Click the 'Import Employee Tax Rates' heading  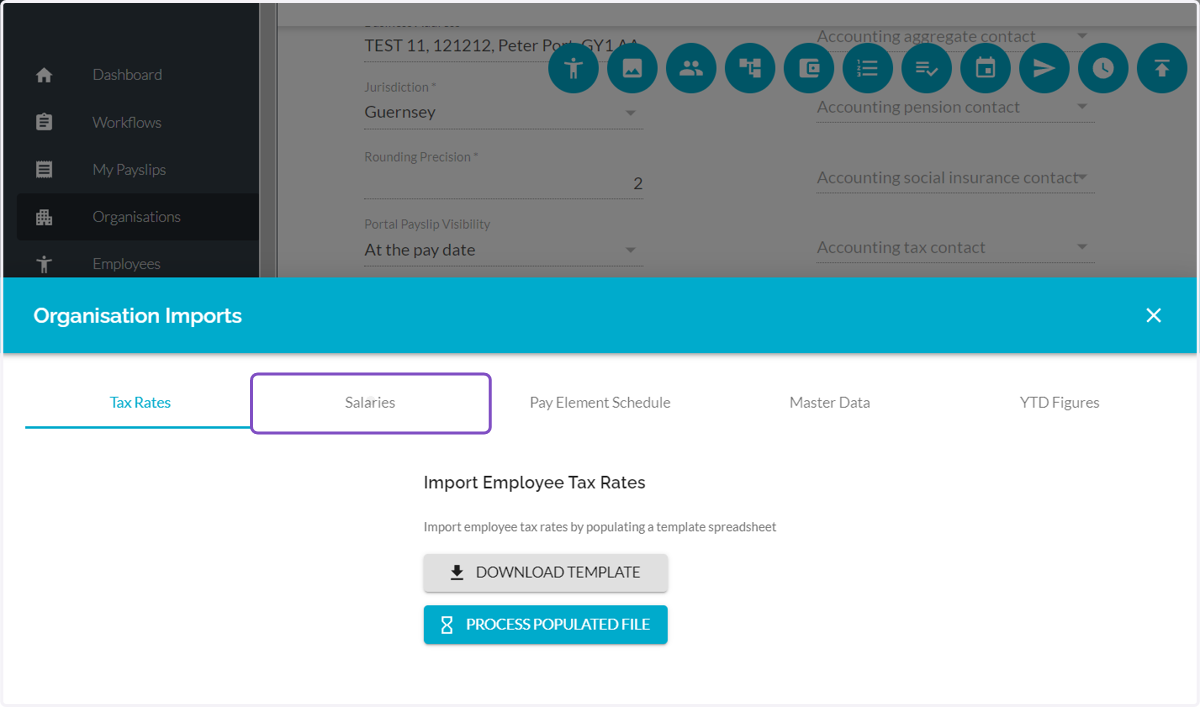point(534,483)
